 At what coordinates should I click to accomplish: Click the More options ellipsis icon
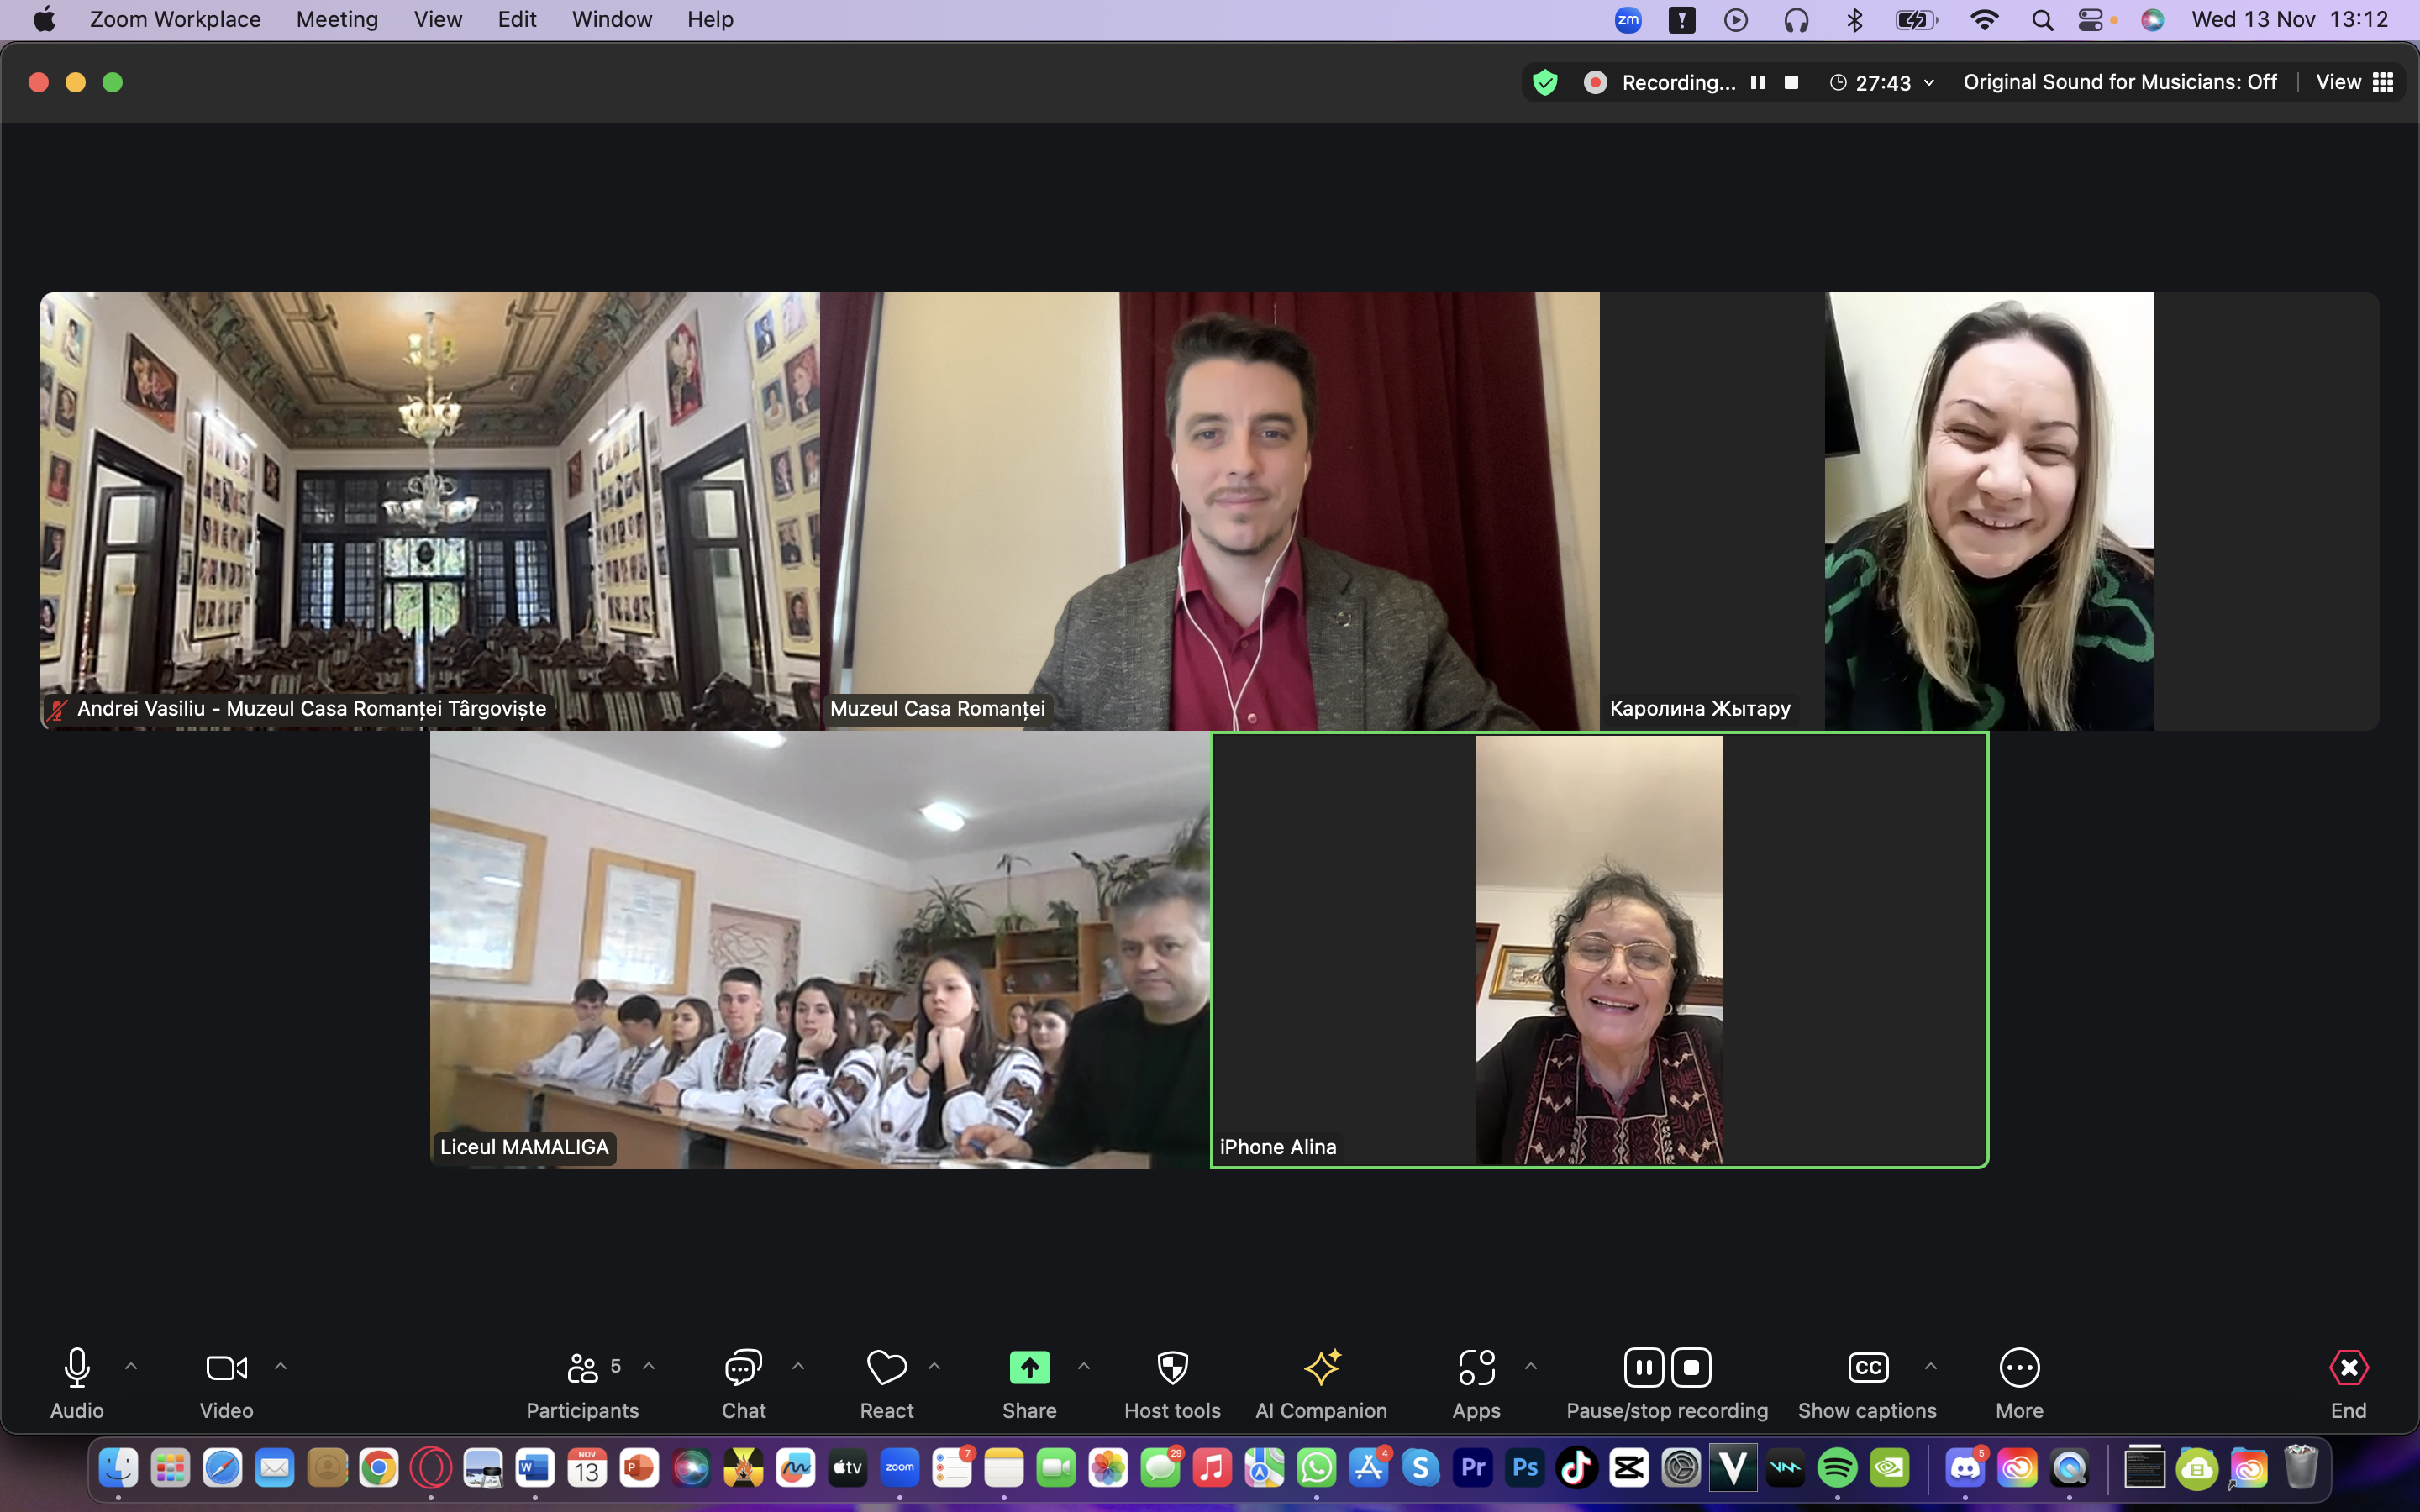tap(2019, 1367)
